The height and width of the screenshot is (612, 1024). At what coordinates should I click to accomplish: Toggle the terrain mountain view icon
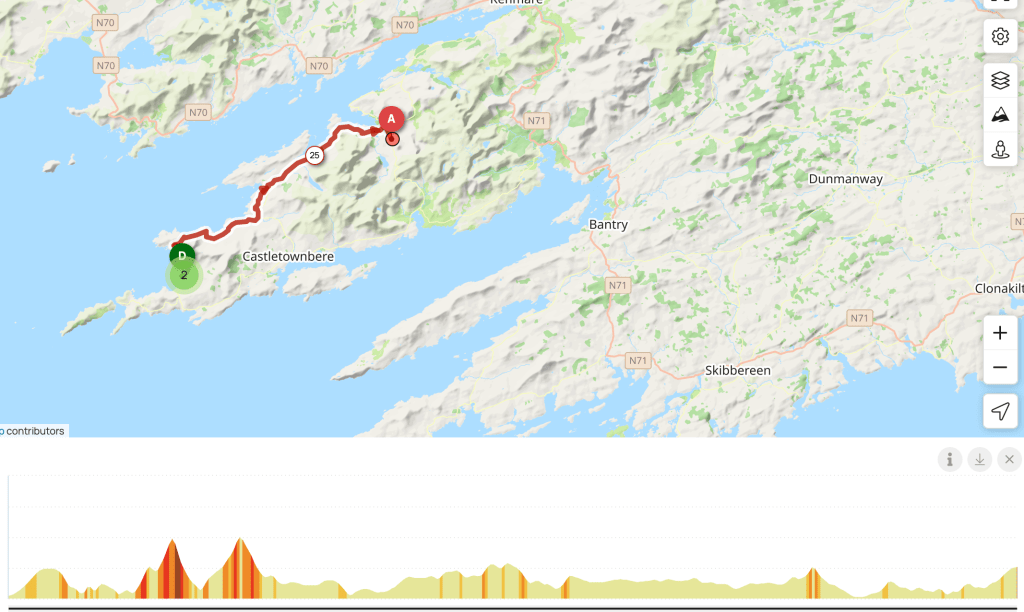1000,115
